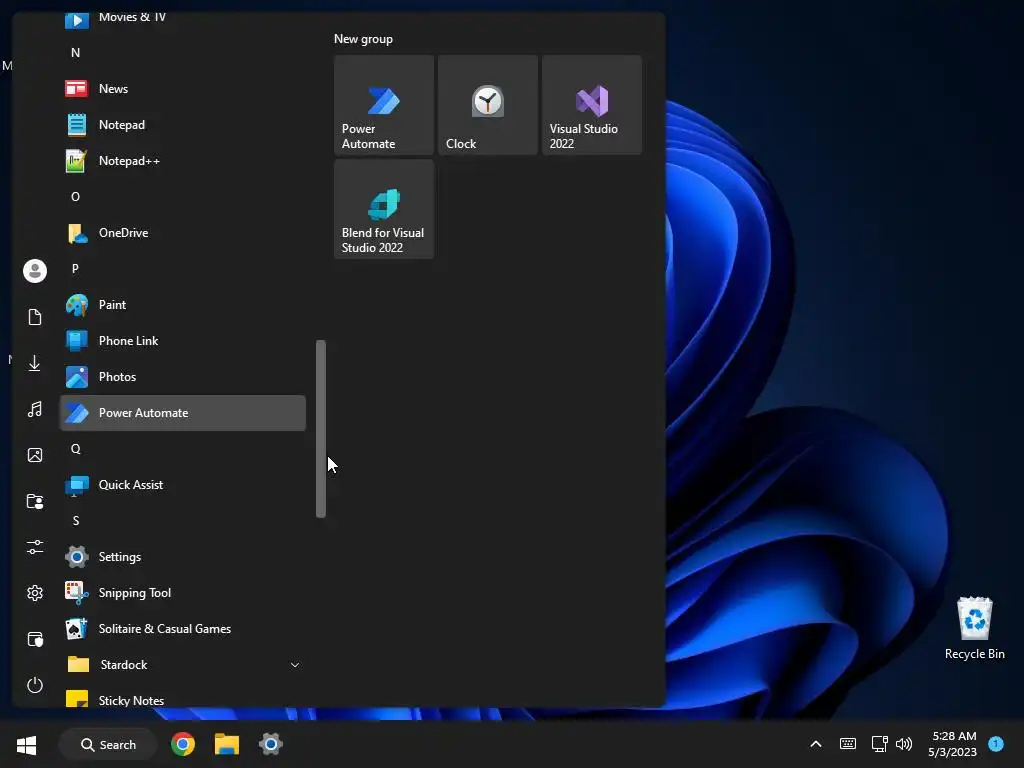Jump via the letter S header

76,520
